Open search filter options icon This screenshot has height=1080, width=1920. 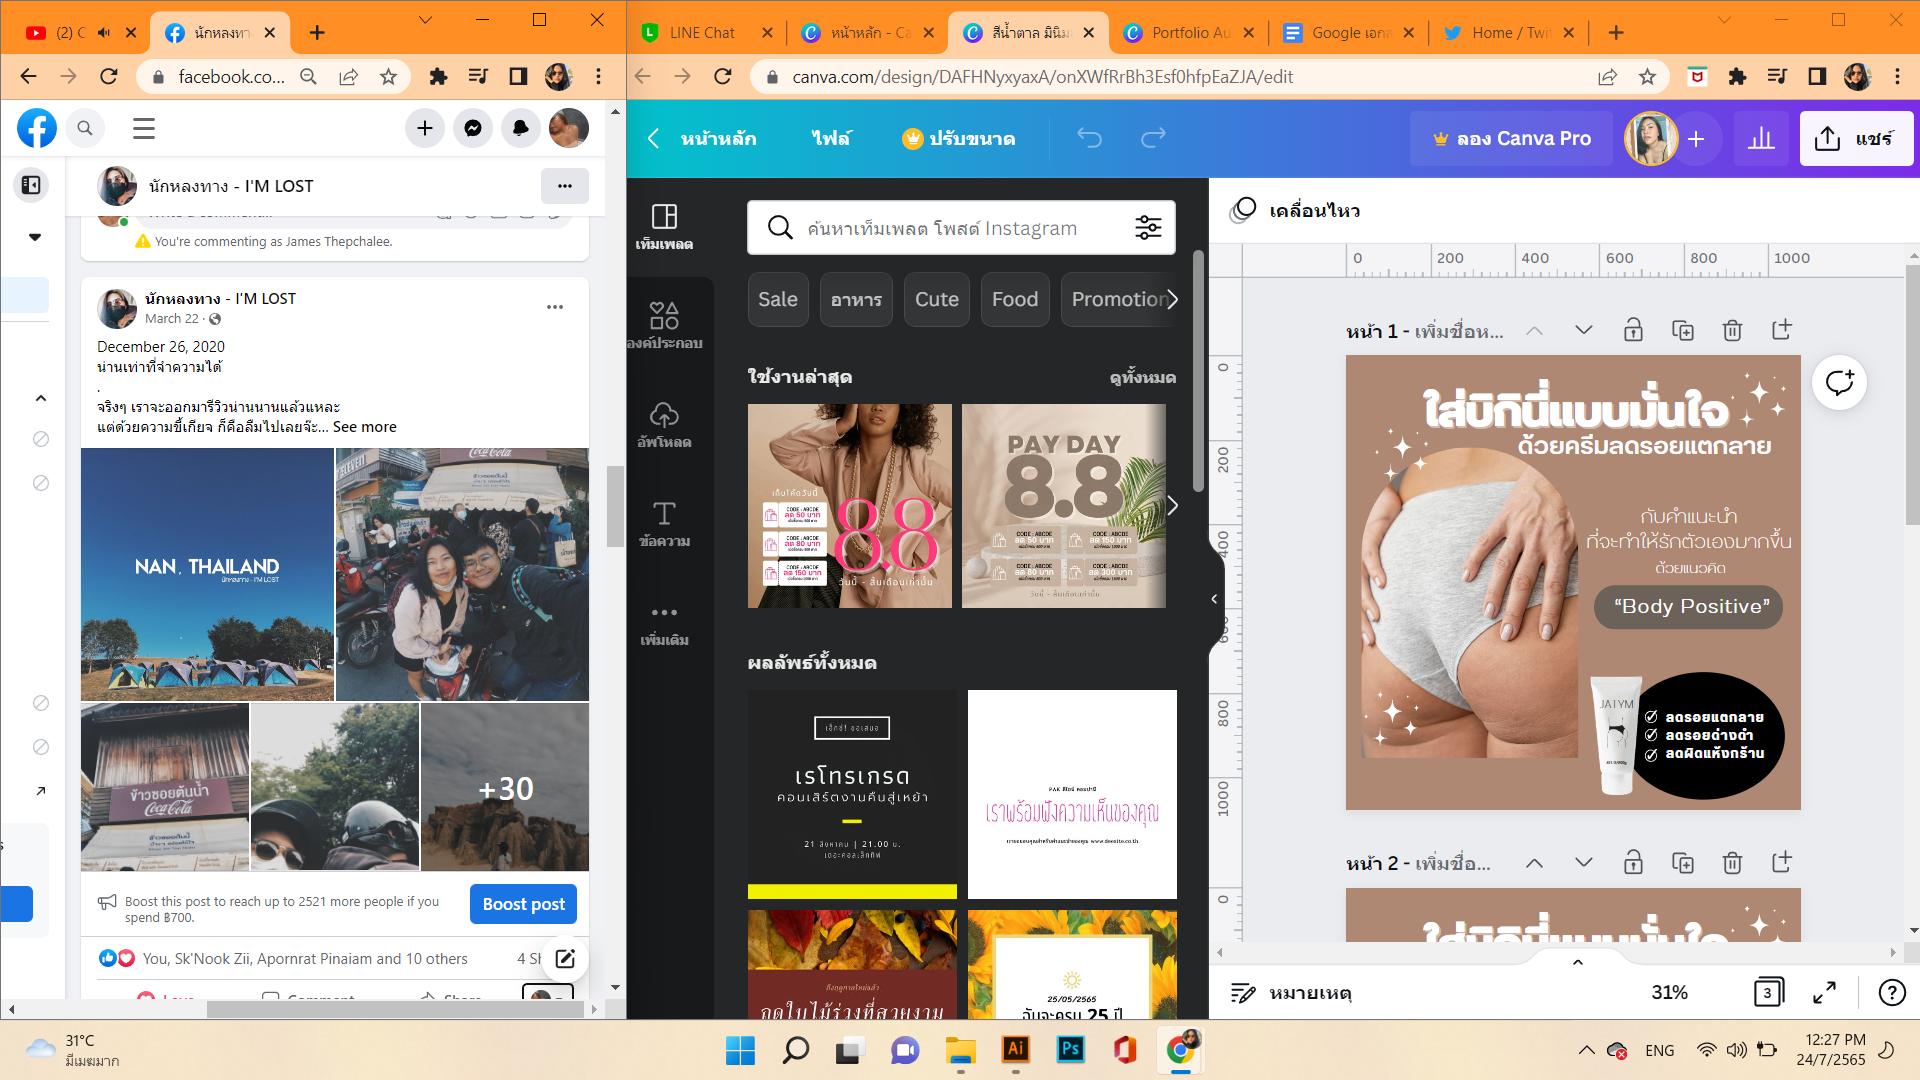click(1148, 228)
